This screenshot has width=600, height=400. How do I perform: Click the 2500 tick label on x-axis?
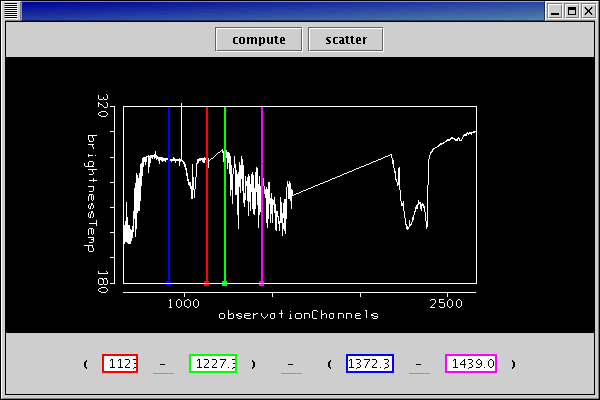(x=446, y=304)
